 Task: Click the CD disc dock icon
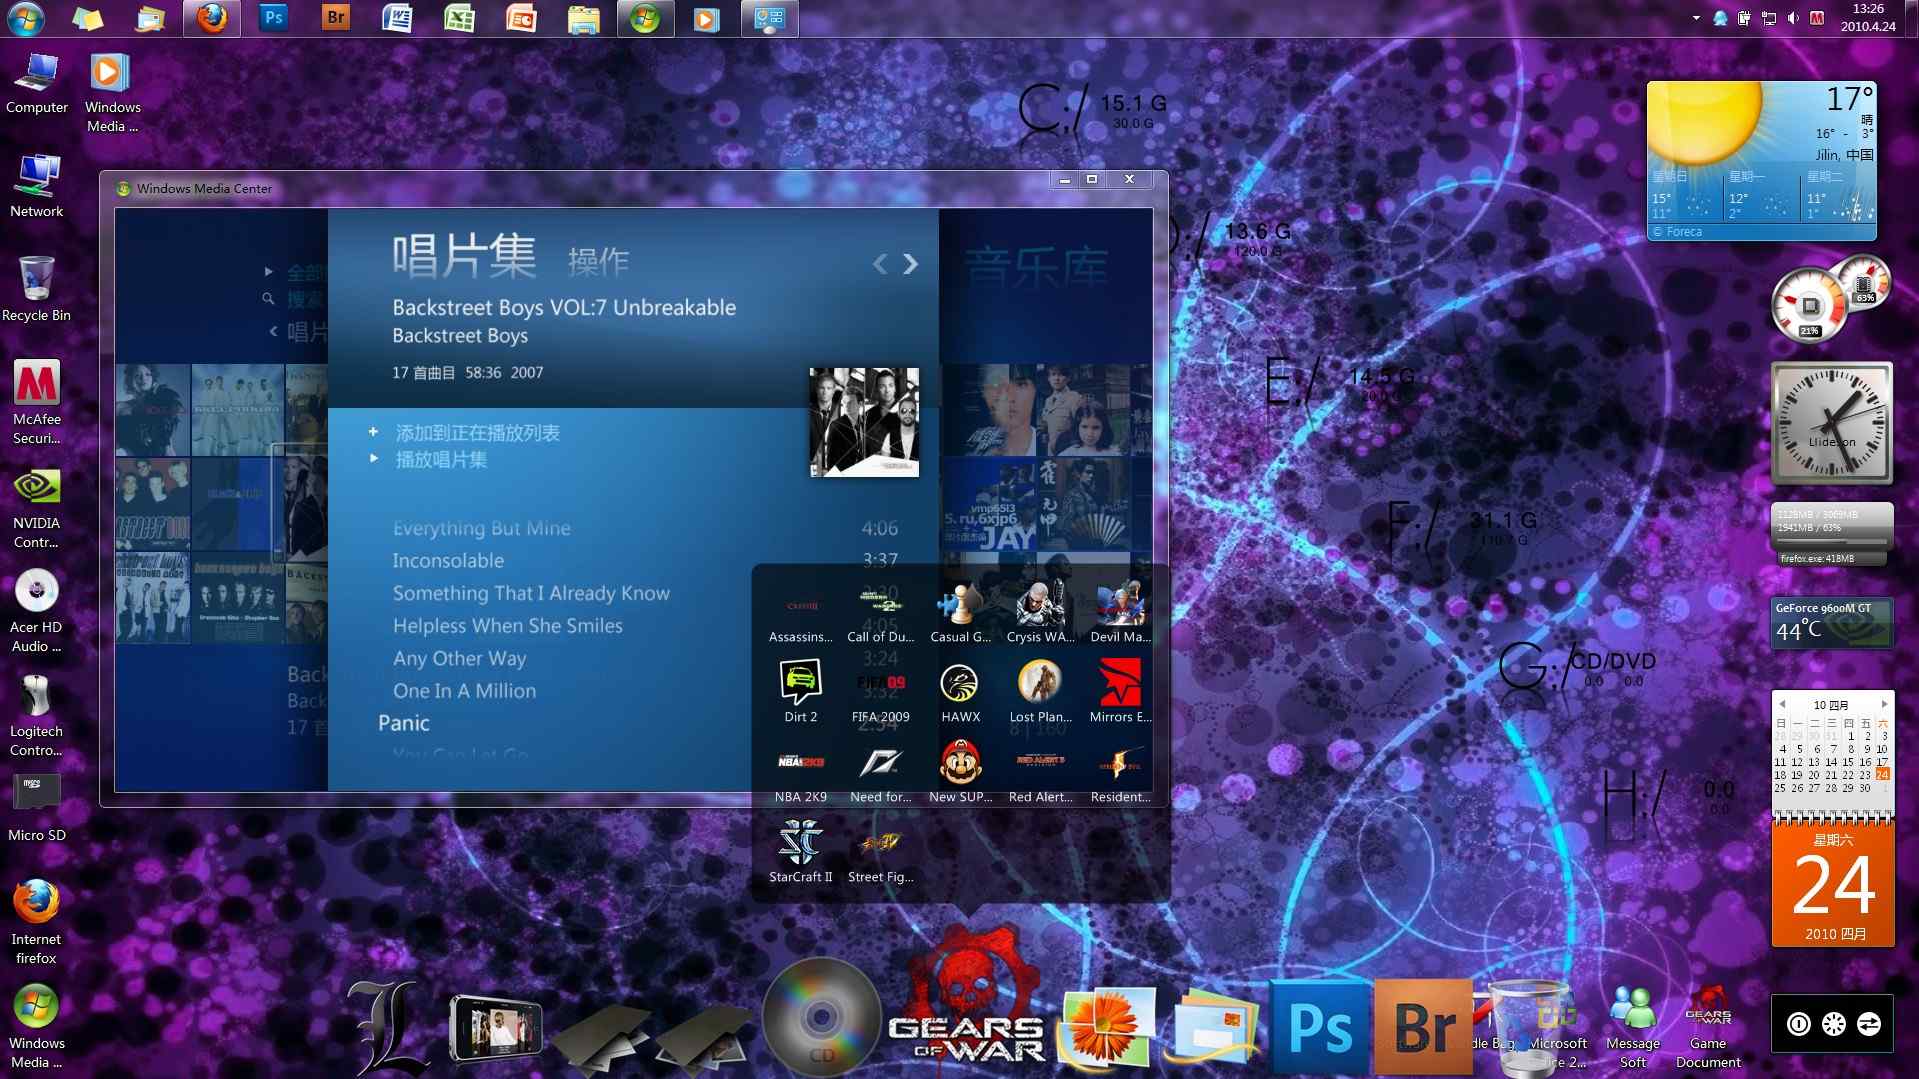point(821,1018)
